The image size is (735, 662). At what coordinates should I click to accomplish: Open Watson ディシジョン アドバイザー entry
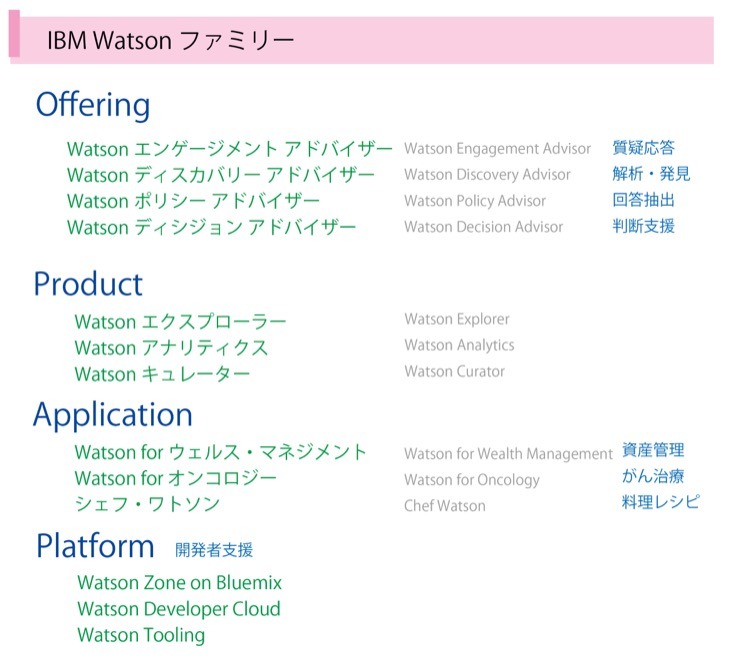coord(211,227)
